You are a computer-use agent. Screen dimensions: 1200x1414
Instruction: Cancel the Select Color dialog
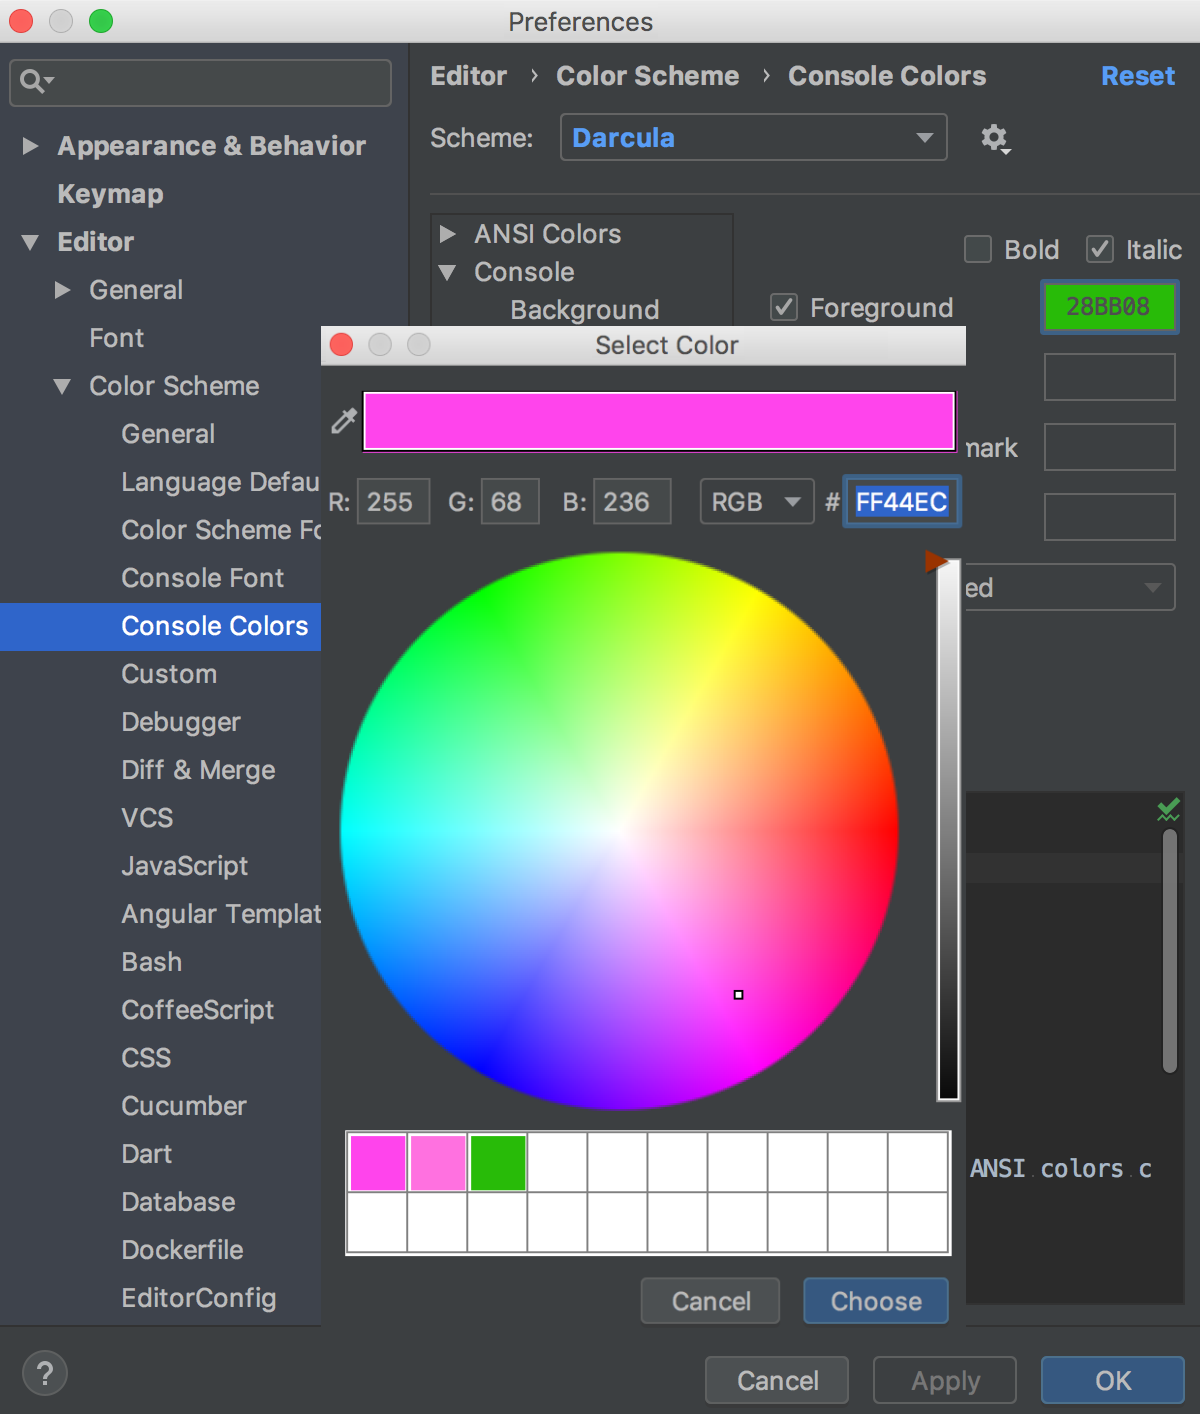tap(711, 1301)
